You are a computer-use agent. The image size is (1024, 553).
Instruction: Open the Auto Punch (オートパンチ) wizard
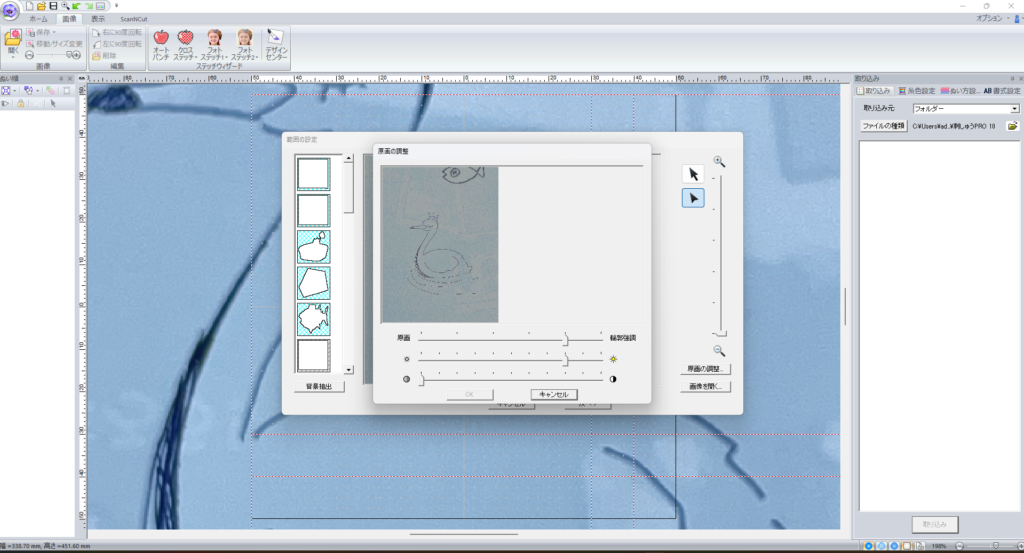(161, 46)
